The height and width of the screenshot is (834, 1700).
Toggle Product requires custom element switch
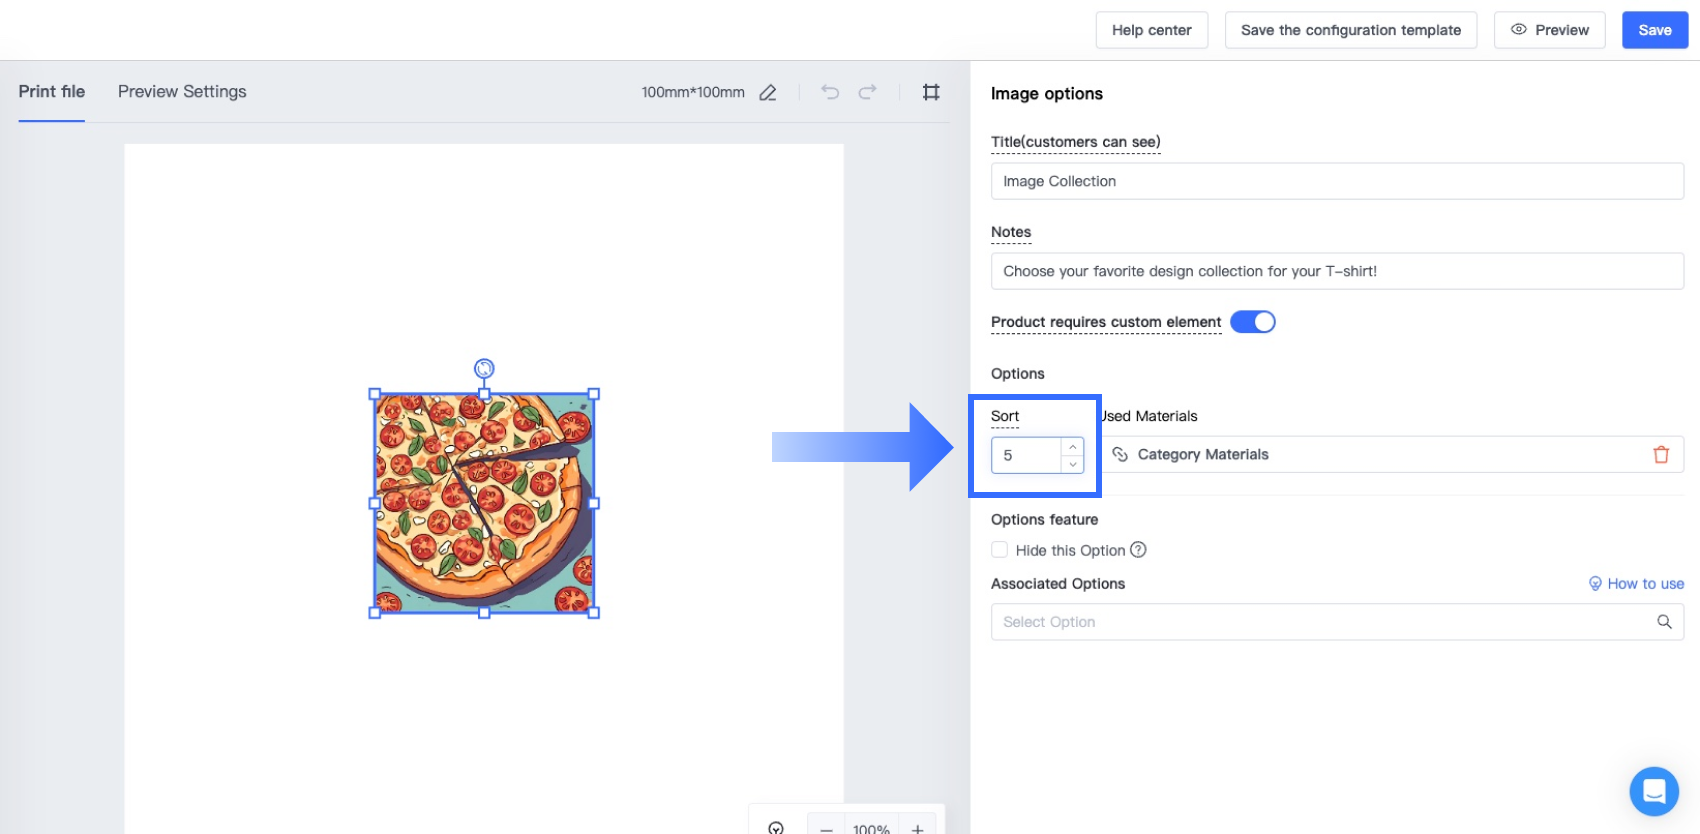pyautogui.click(x=1252, y=322)
